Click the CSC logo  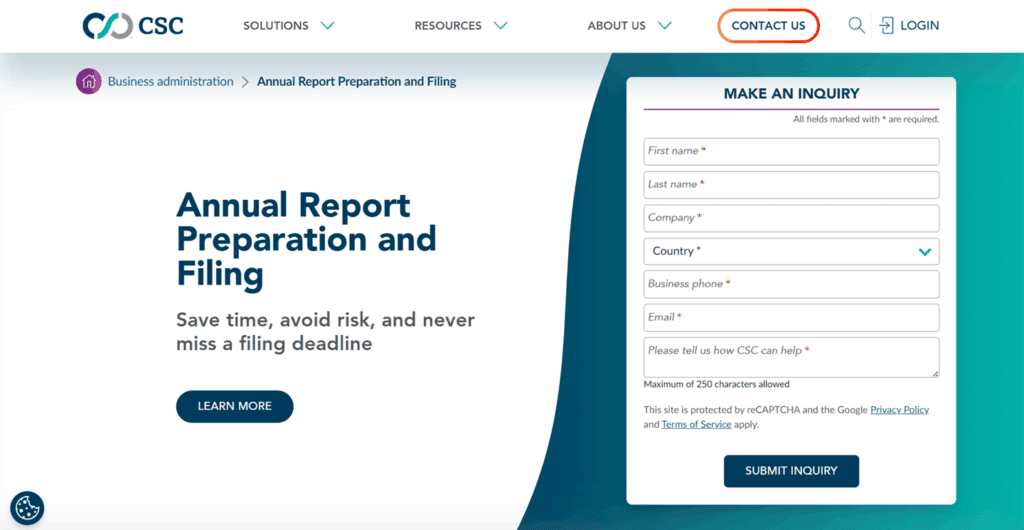(x=133, y=26)
